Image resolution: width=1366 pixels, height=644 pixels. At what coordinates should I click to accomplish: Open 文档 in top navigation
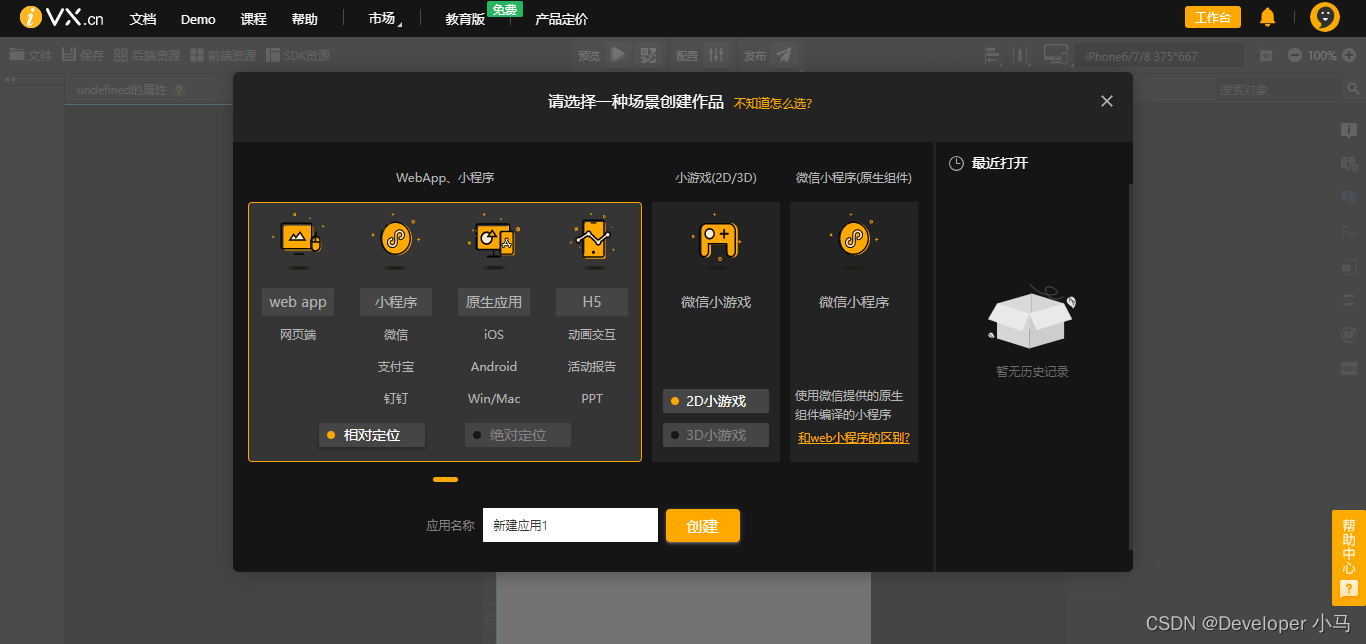tap(143, 19)
